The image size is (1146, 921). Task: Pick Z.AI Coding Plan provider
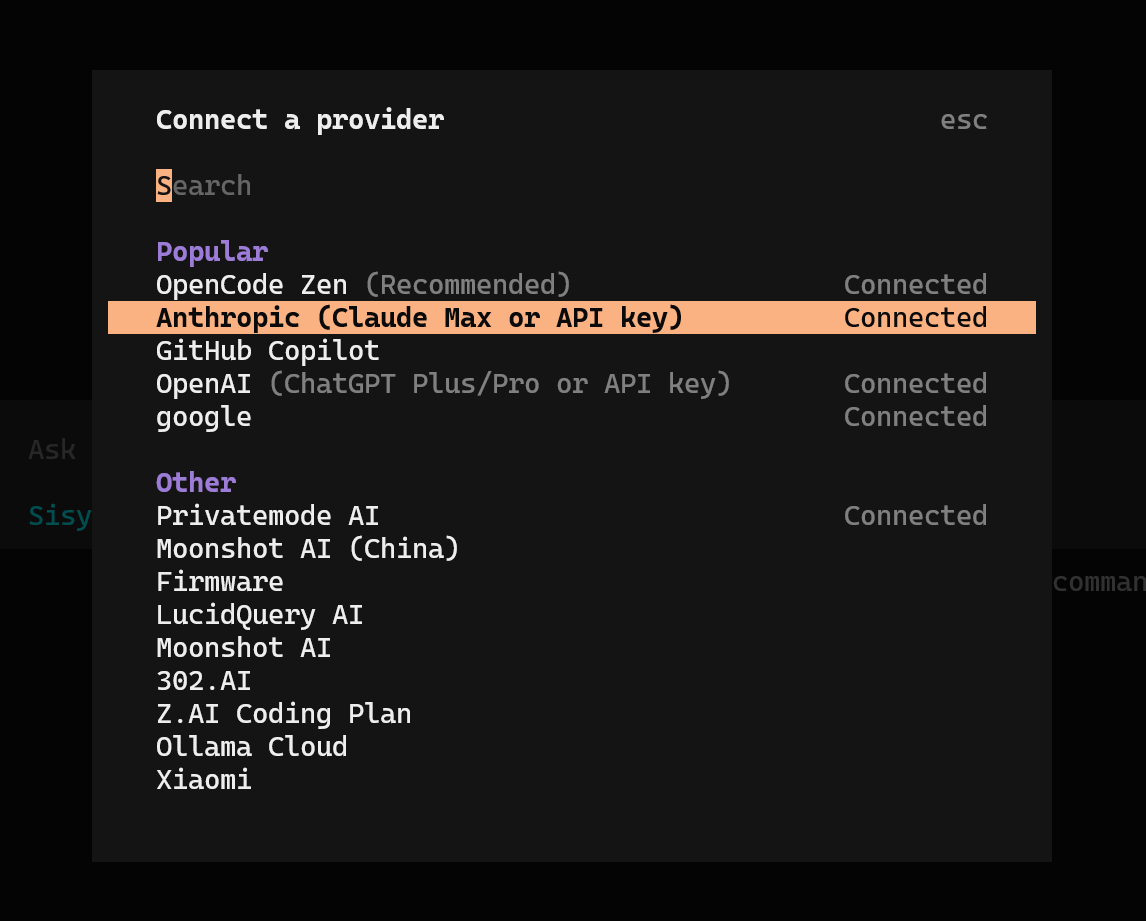[572, 713]
